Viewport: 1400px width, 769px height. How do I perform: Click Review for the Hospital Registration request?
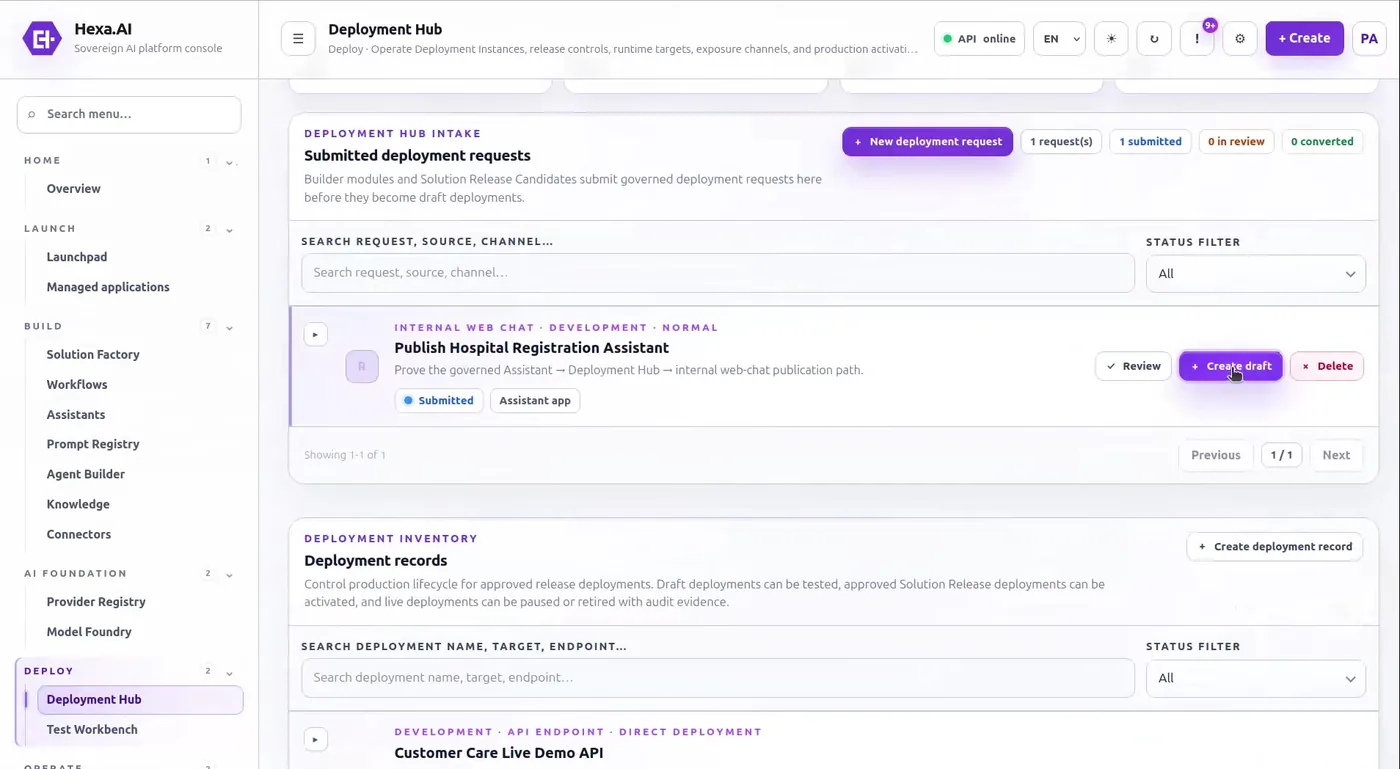click(x=1133, y=366)
